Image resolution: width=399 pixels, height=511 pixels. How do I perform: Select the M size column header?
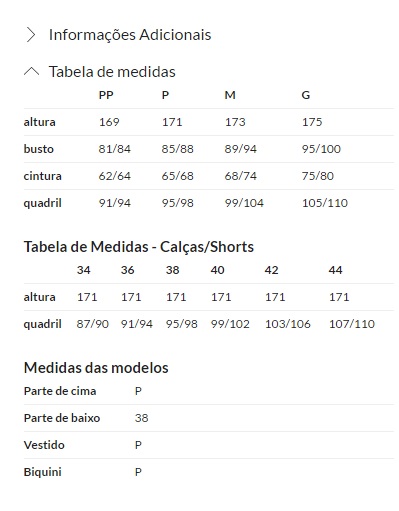click(230, 95)
